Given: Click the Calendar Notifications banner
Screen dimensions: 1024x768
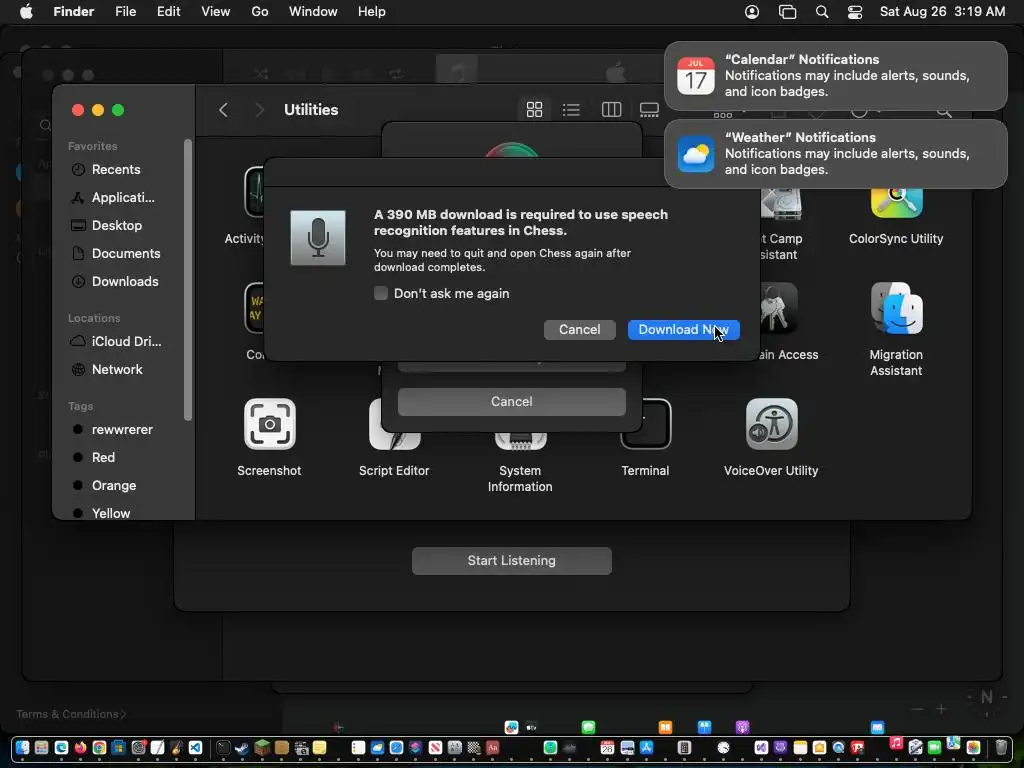Looking at the screenshot, I should [835, 76].
